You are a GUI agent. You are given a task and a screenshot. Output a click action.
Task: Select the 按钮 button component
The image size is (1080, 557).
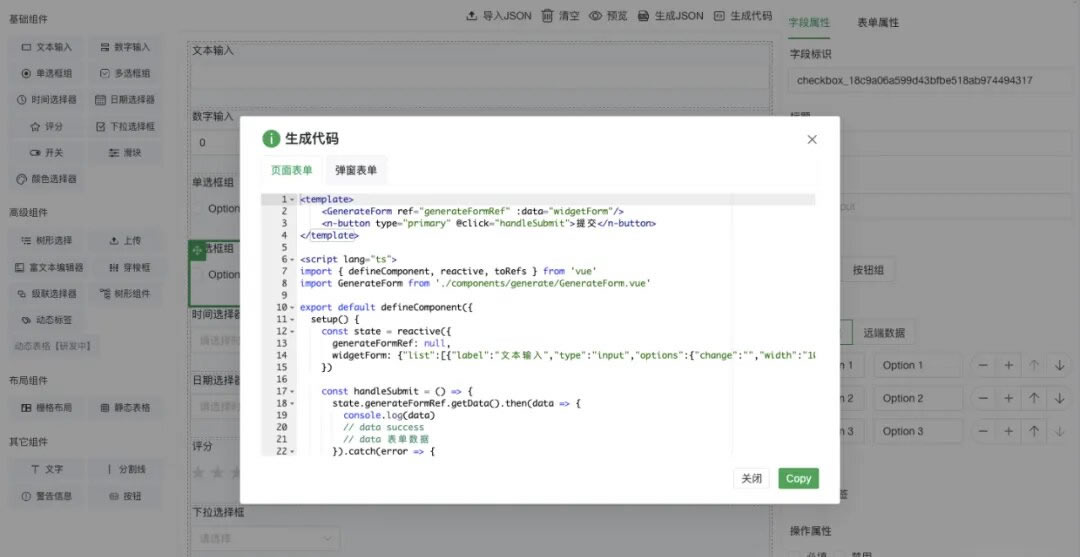(x=125, y=496)
